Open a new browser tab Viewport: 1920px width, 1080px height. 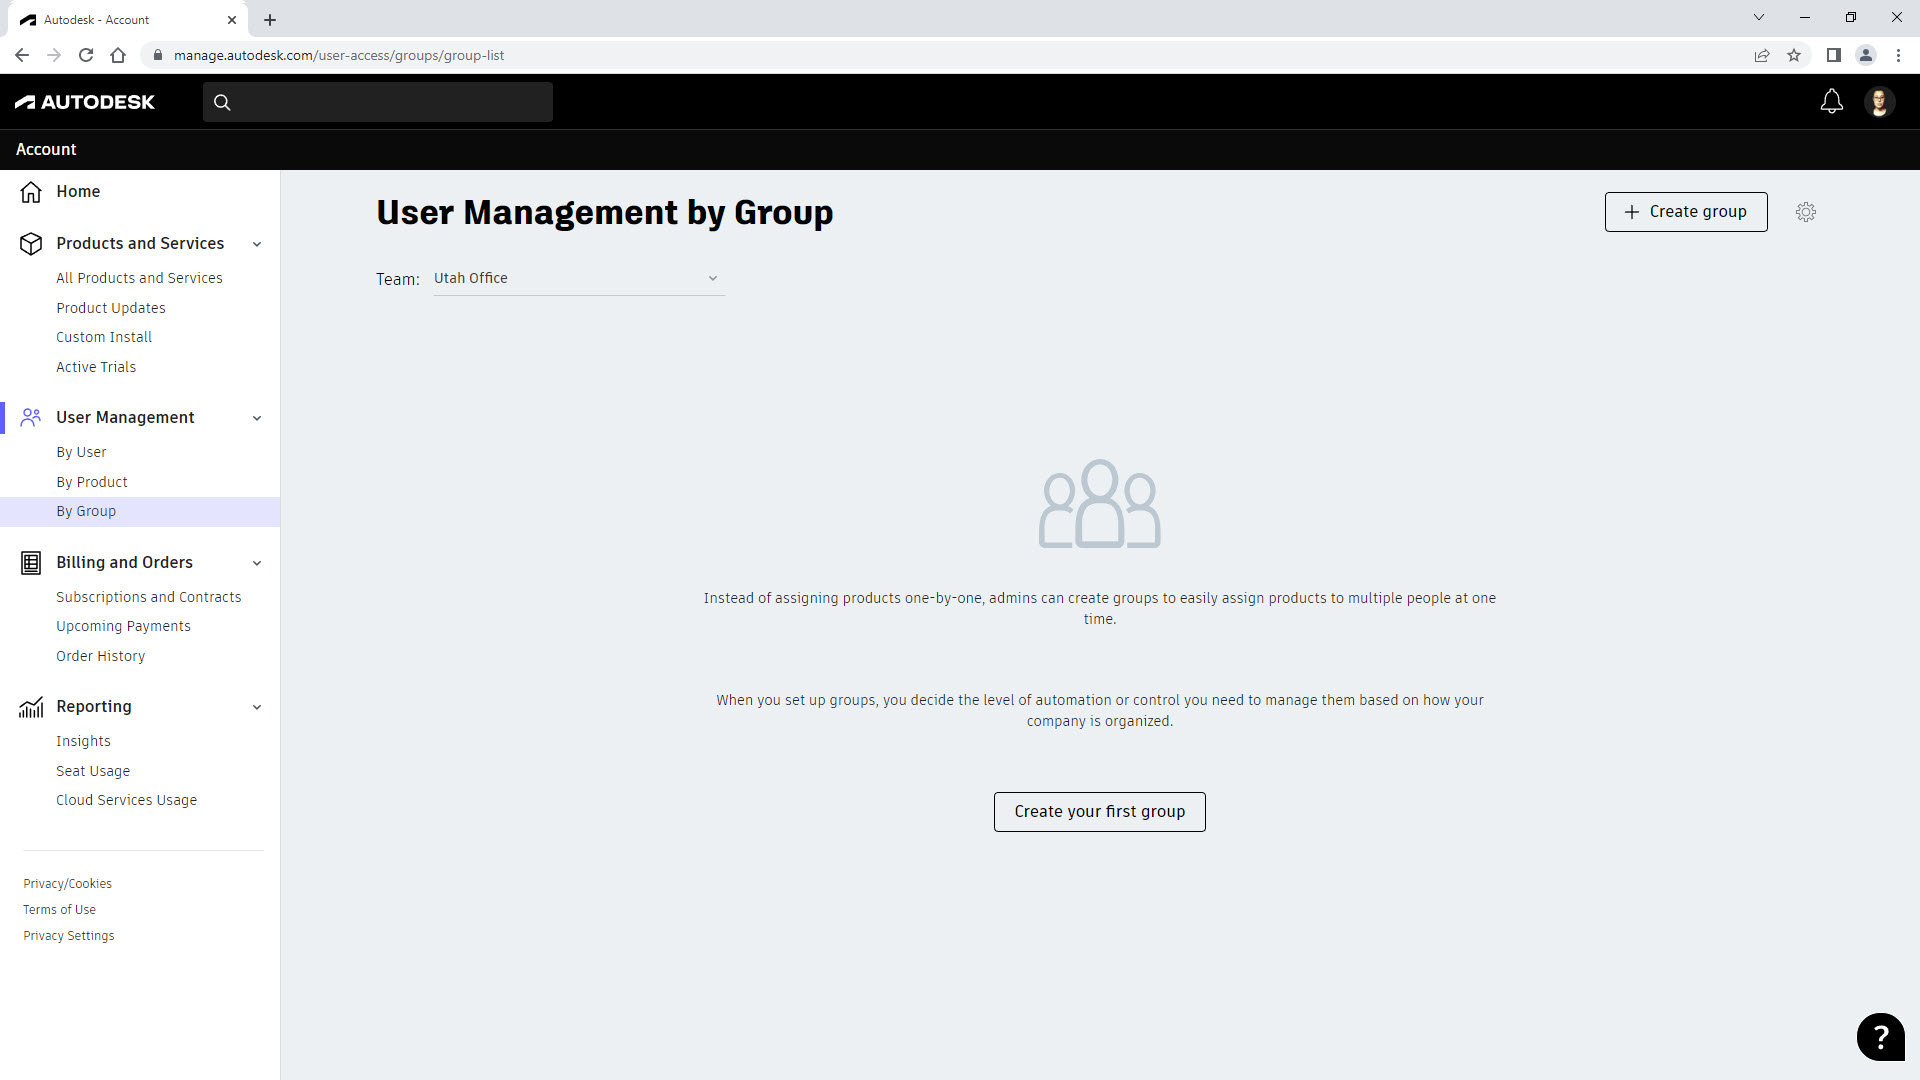coord(270,19)
